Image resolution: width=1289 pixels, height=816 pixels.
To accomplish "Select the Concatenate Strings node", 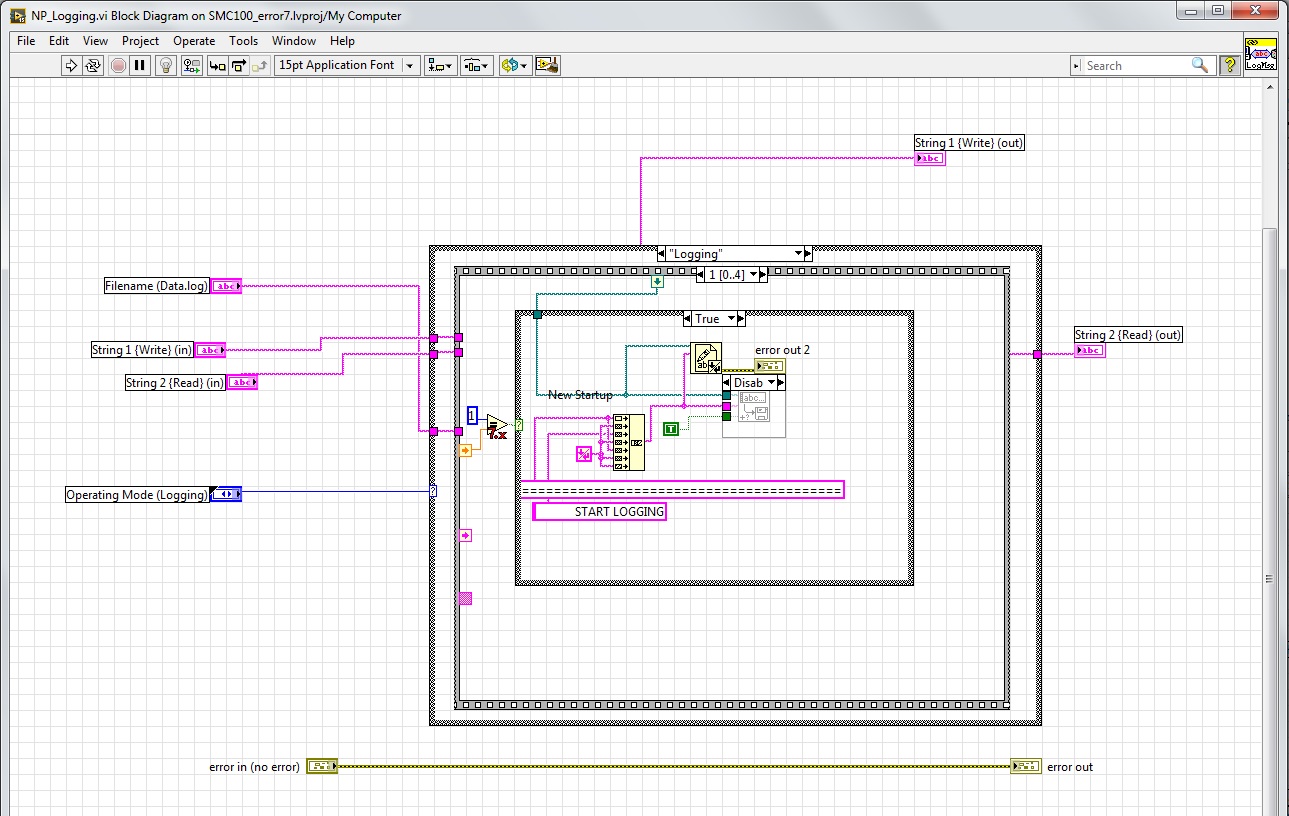I will point(629,442).
